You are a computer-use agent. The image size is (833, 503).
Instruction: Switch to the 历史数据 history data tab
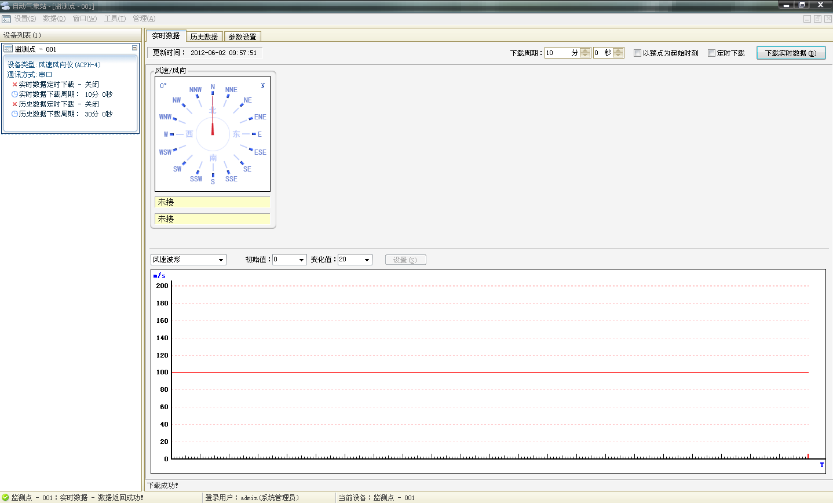pos(203,36)
